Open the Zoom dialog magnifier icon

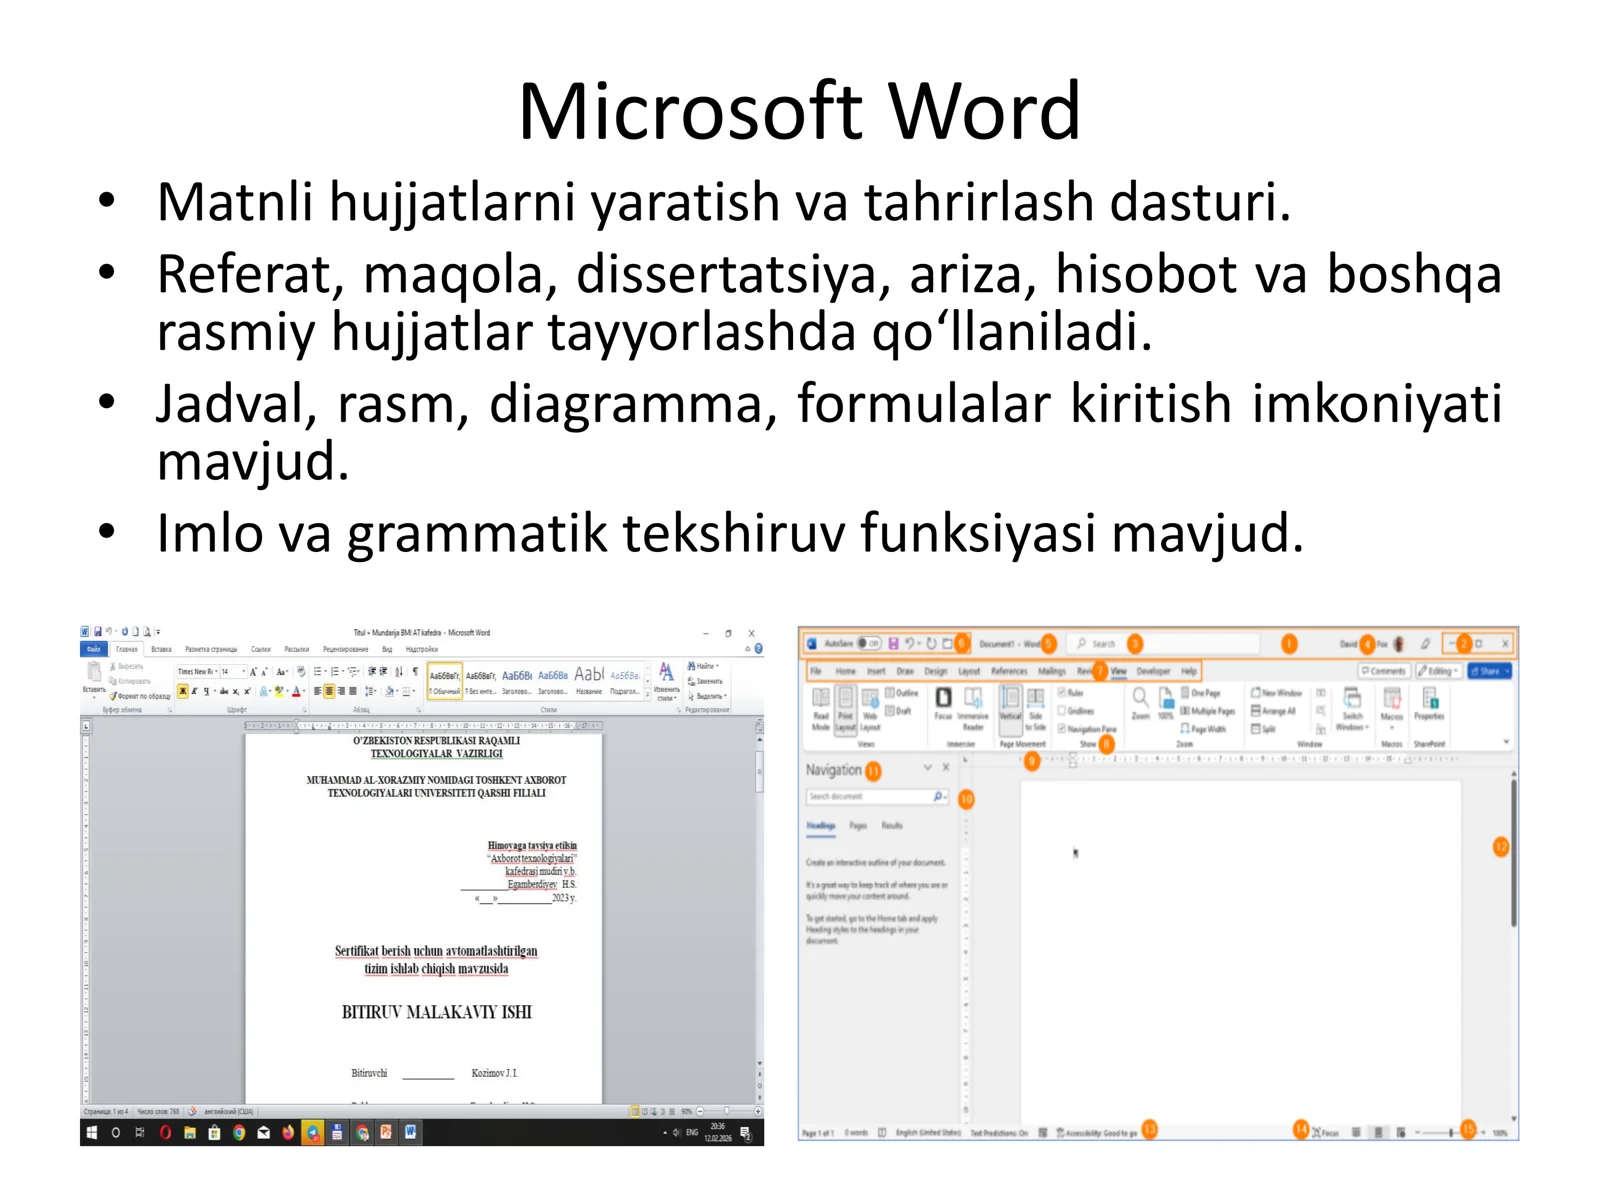[1140, 703]
